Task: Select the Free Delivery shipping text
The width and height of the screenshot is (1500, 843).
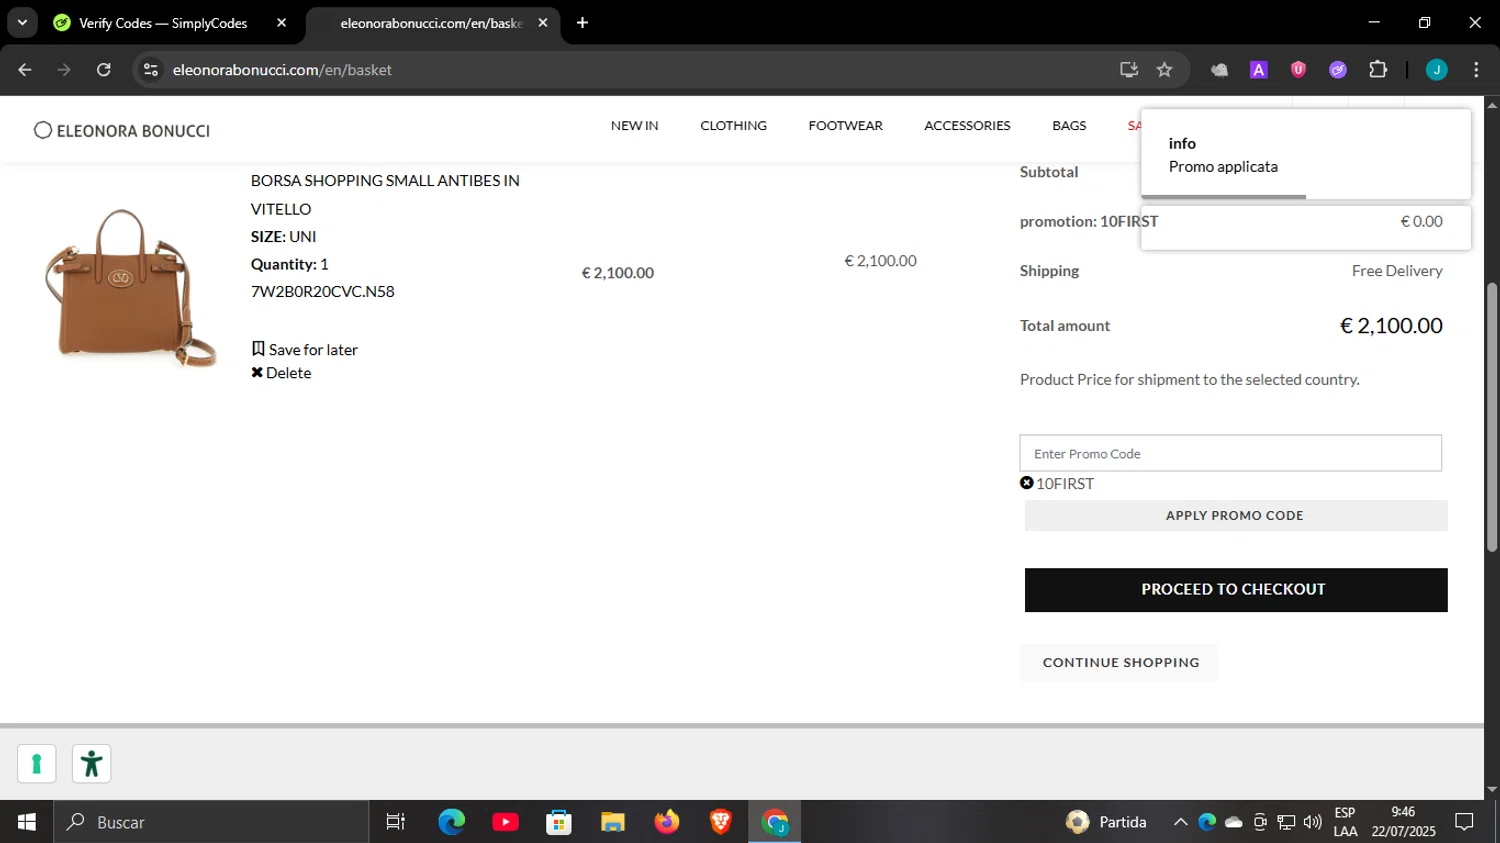Action: [1397, 271]
